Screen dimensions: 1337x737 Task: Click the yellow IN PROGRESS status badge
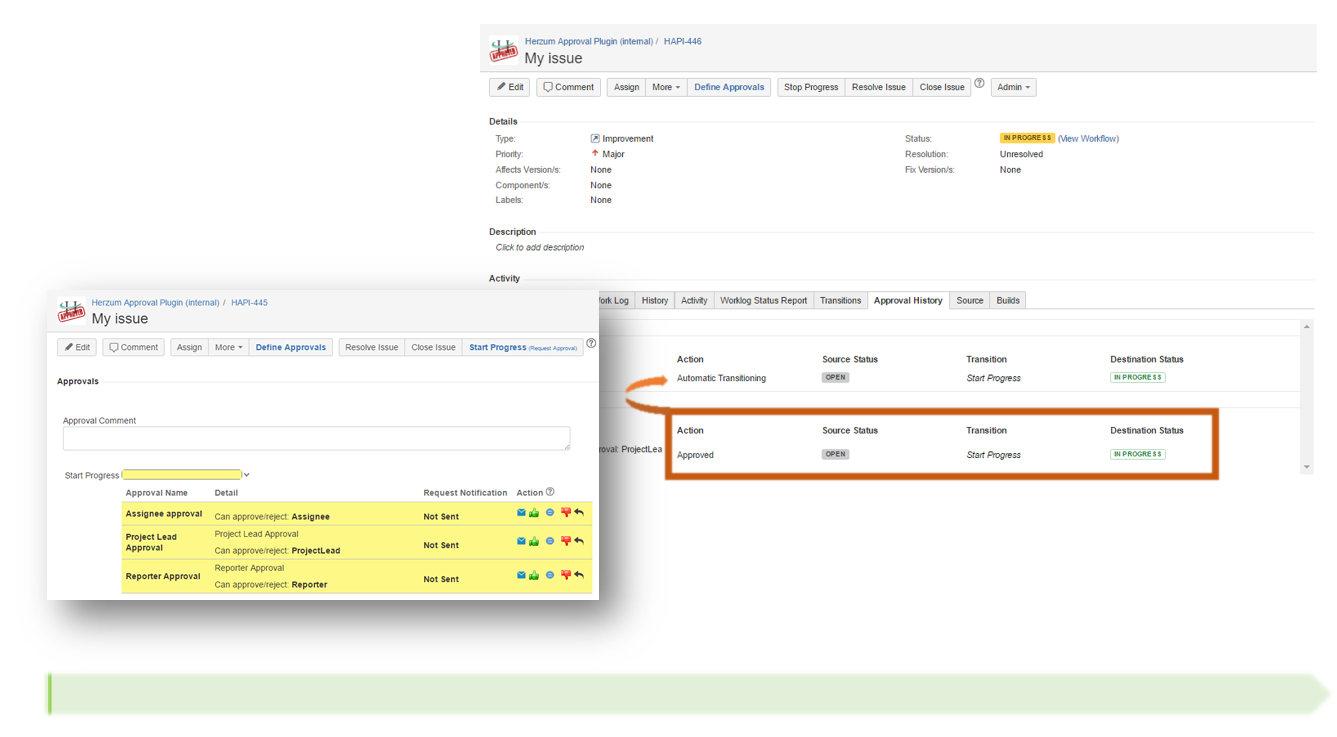[1027, 138]
